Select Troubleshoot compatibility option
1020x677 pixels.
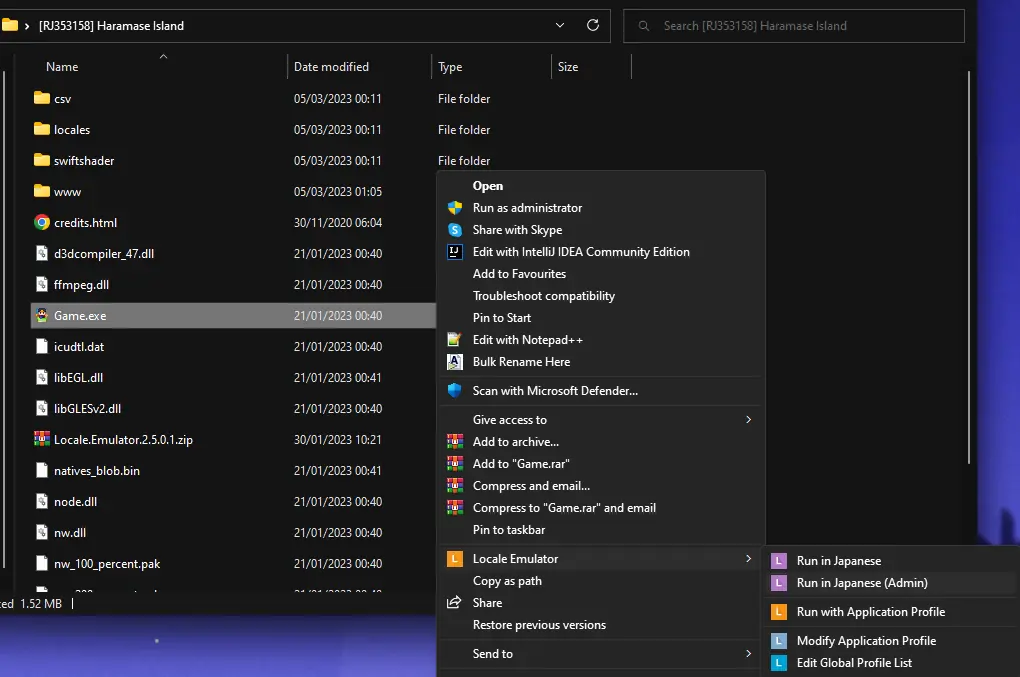point(544,296)
